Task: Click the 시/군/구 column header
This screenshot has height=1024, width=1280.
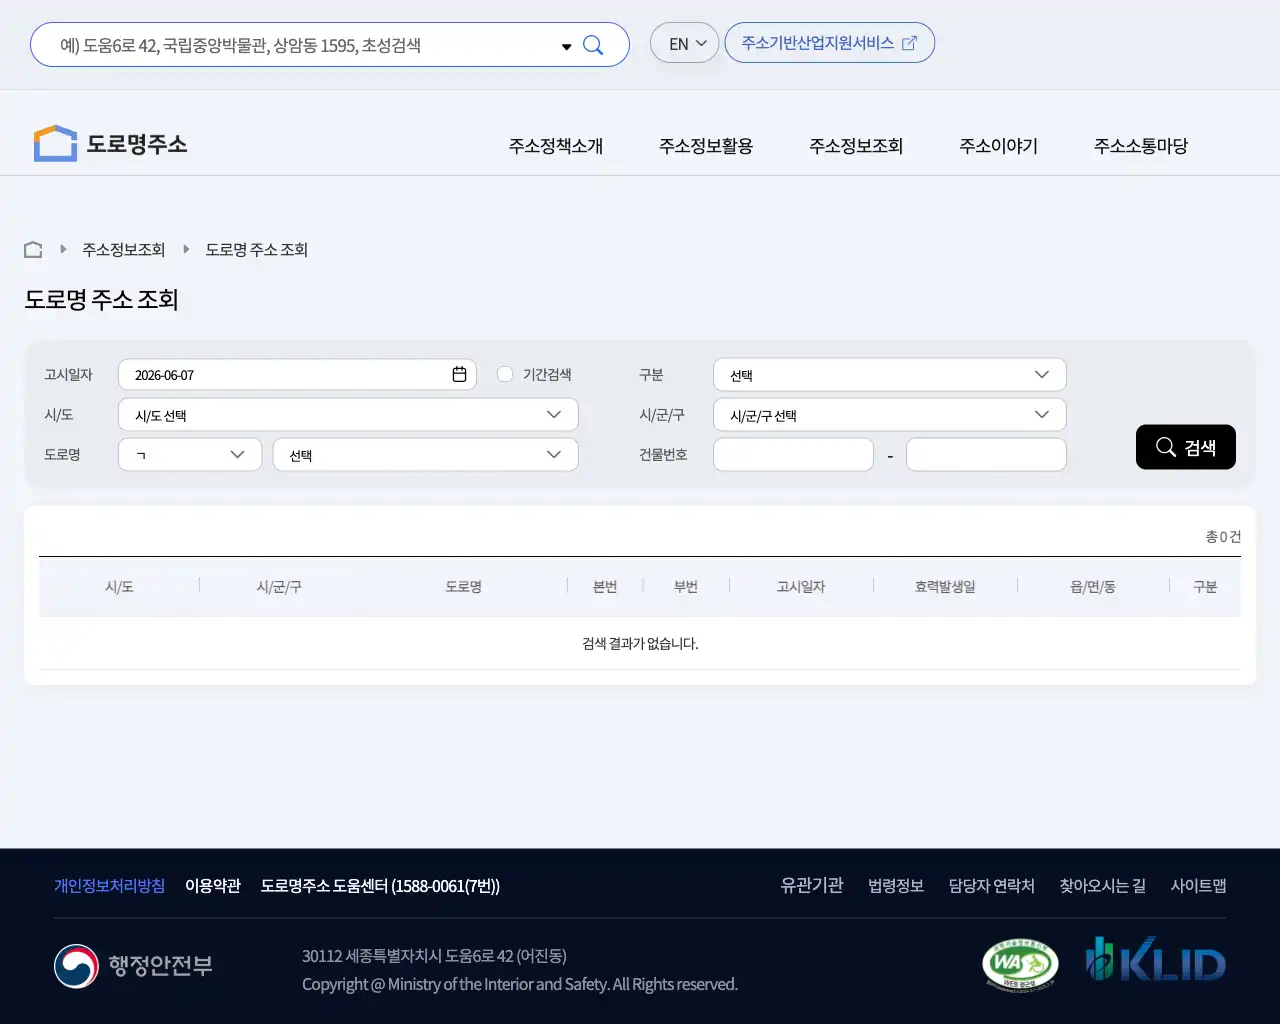Action: coord(279,587)
